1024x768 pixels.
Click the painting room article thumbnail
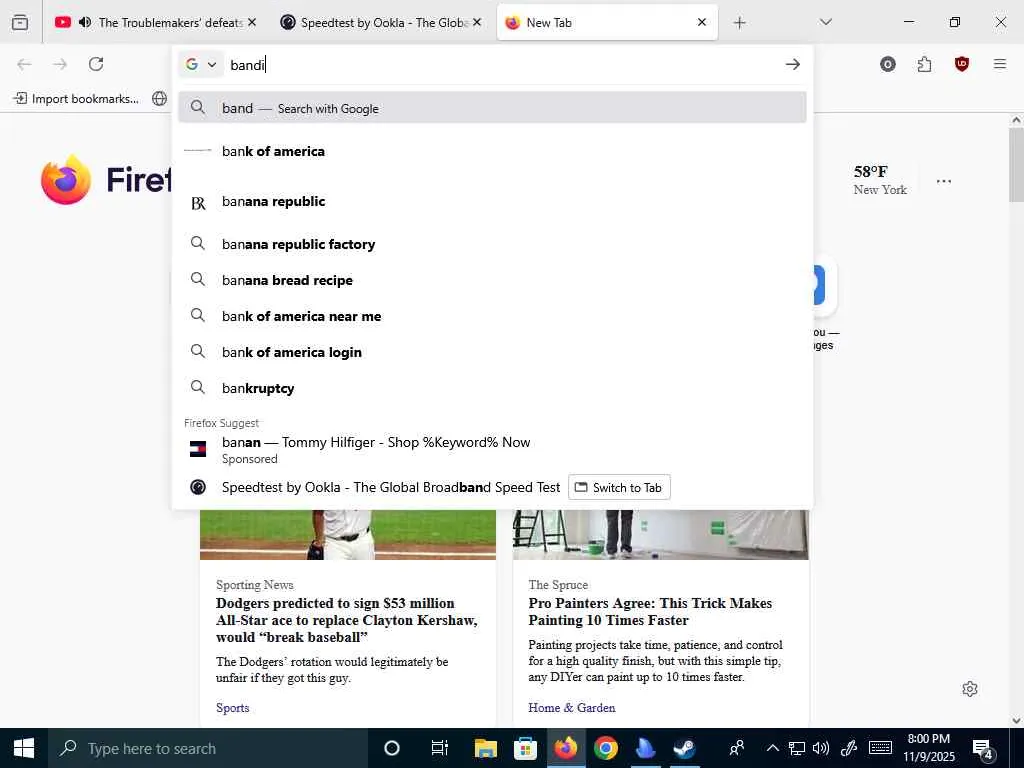(x=661, y=535)
